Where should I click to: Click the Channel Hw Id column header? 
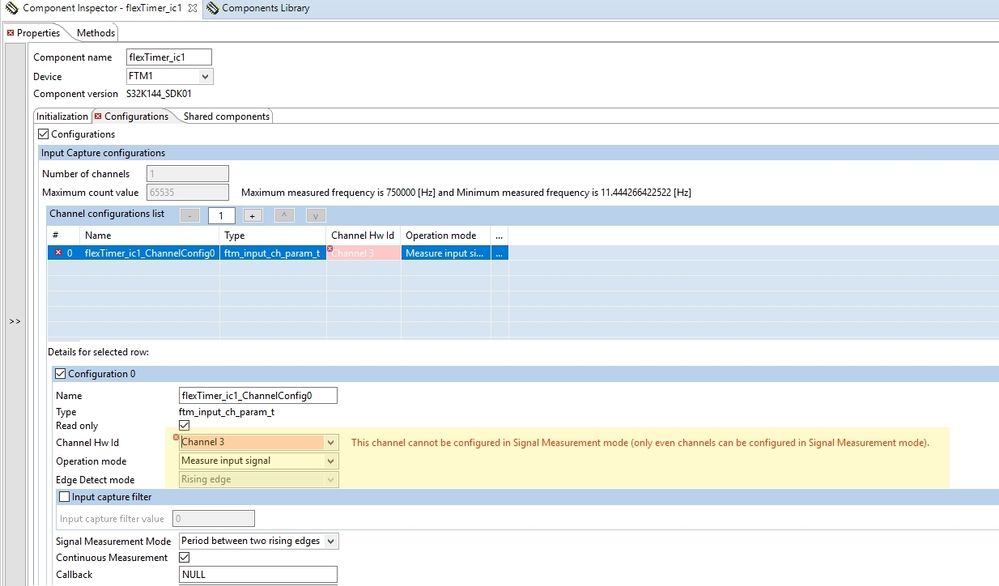tap(363, 235)
